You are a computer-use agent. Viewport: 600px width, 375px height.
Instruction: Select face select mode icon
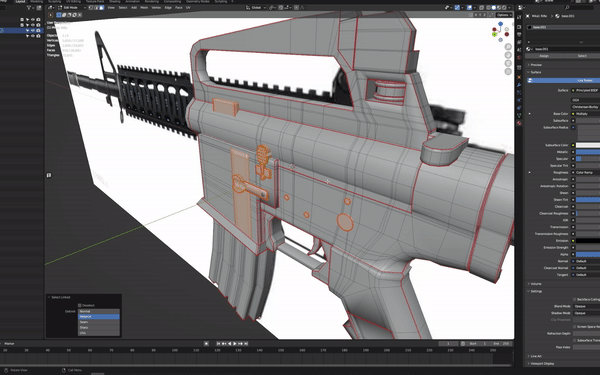click(101, 8)
